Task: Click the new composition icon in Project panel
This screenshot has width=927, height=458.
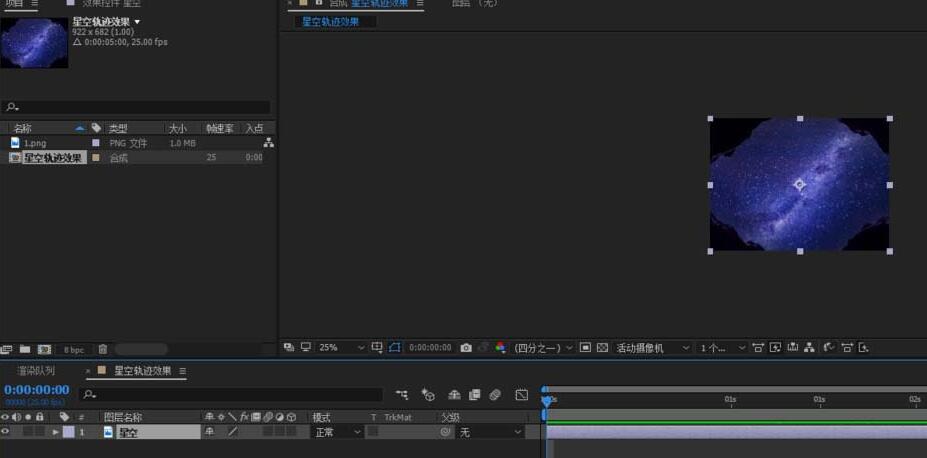Action: point(44,349)
